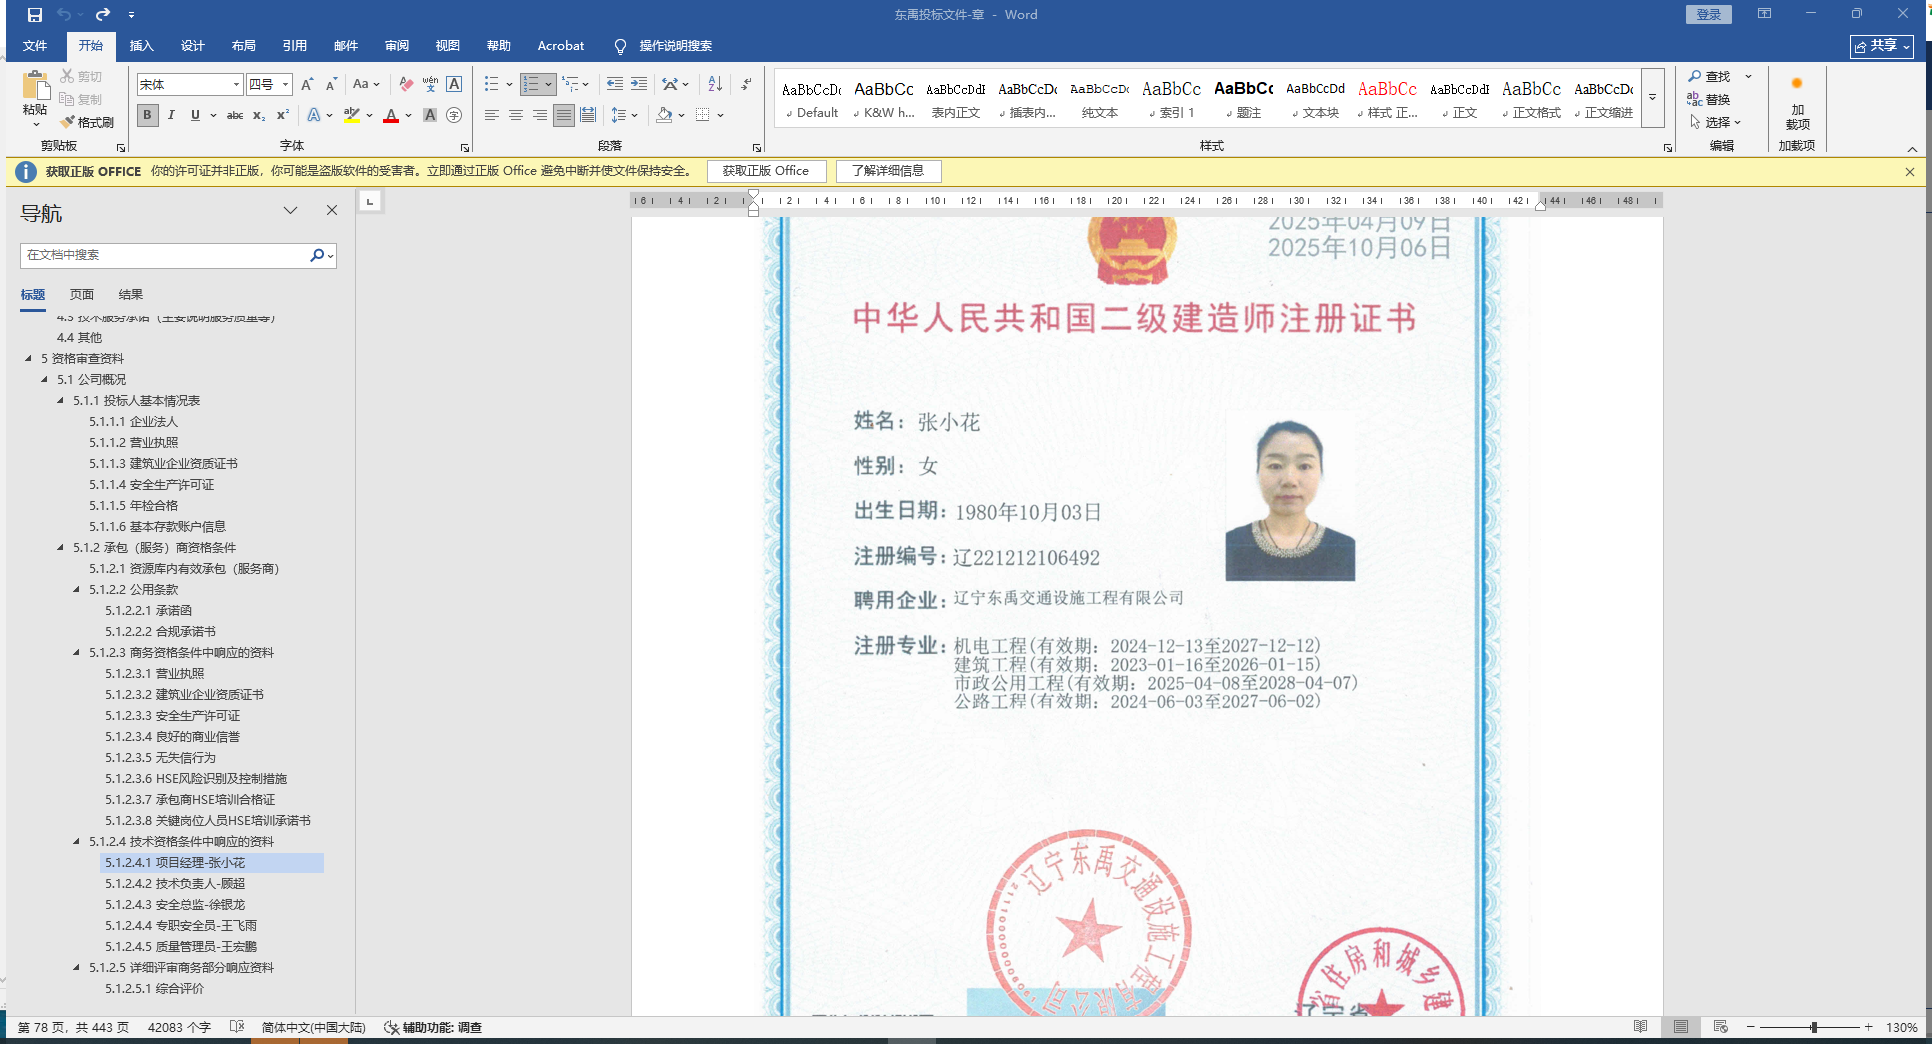1932x1044 pixels.
Task: Open the 文件 (File) menu
Action: tap(35, 46)
